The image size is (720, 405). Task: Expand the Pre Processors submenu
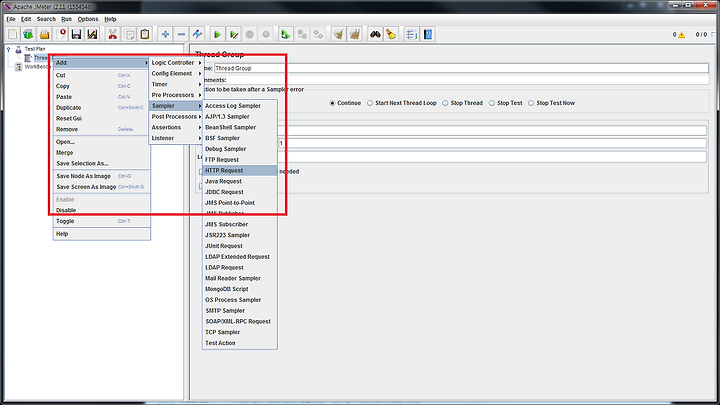(176, 95)
